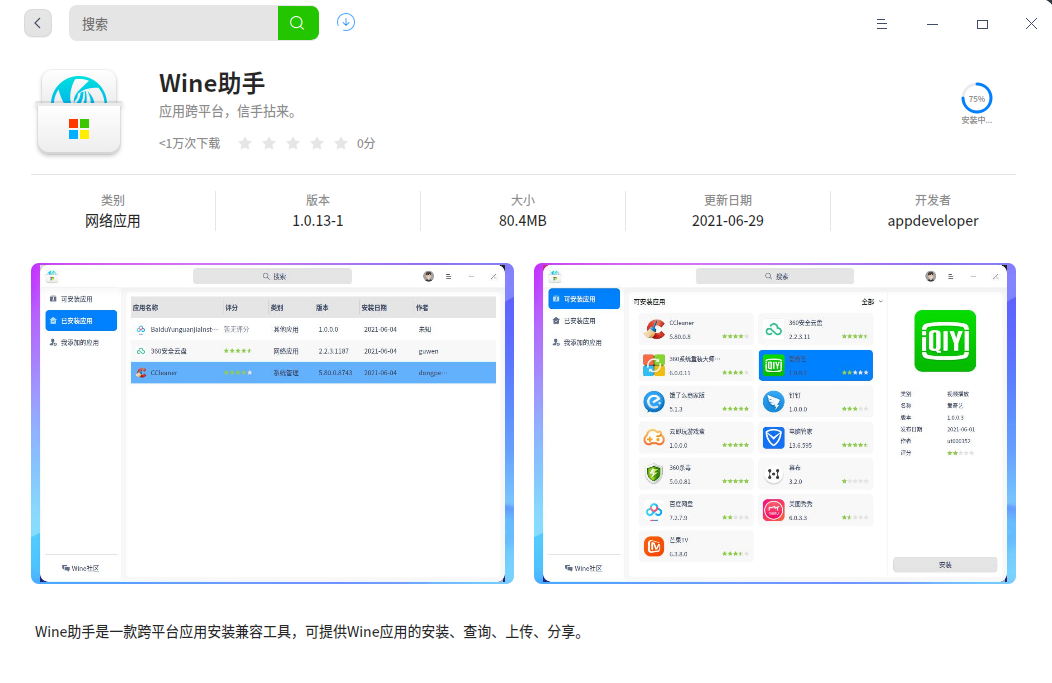Click the 更新日期 label
The width and height of the screenshot is (1052, 683).
click(x=728, y=200)
